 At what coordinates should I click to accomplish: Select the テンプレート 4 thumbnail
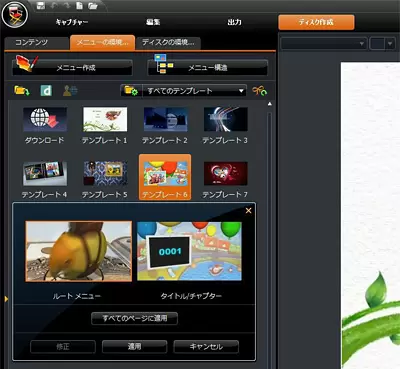(x=45, y=173)
